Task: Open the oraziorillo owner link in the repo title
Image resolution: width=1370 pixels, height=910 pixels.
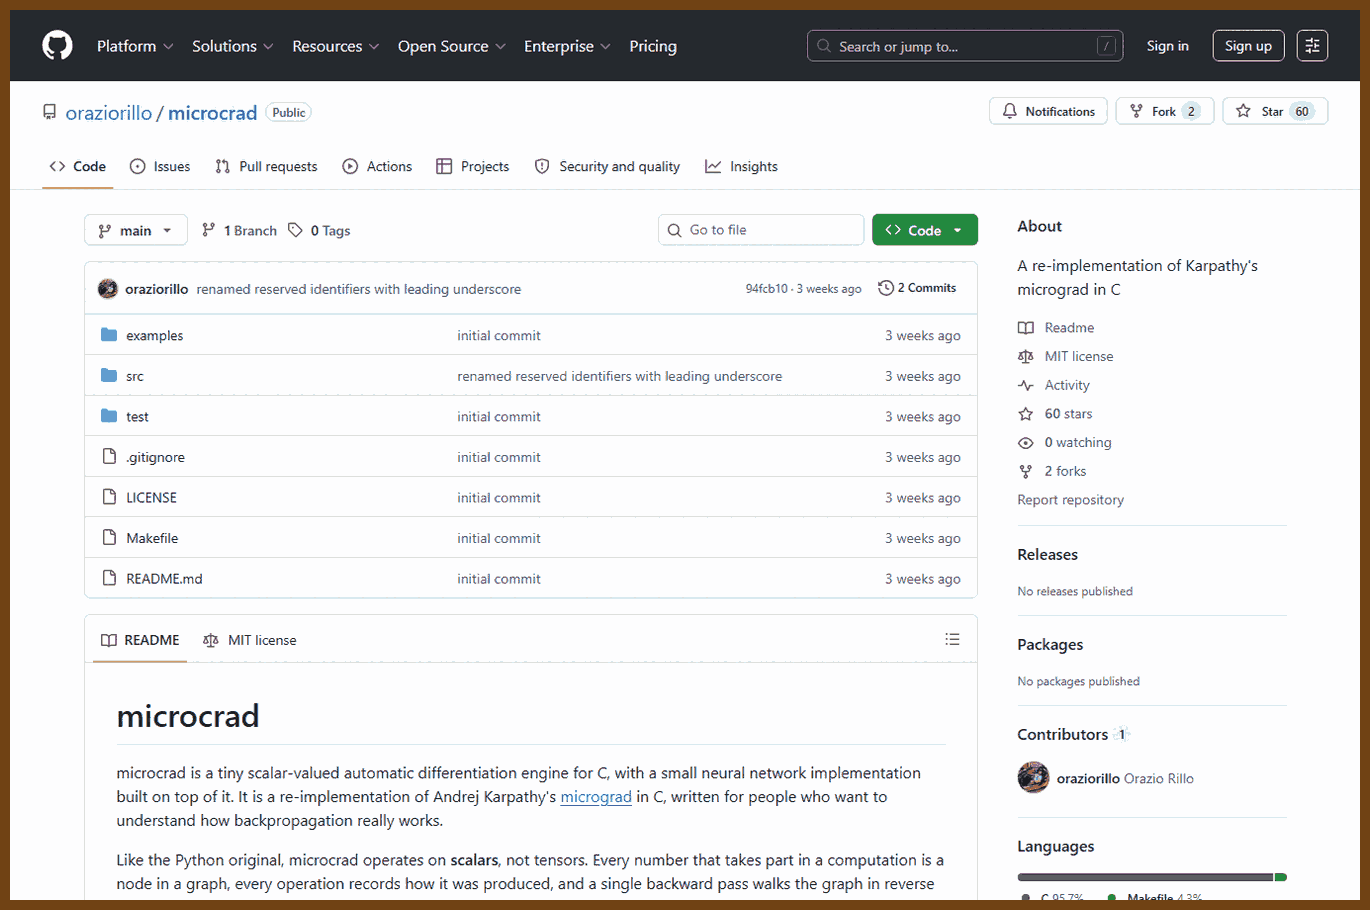Action: [109, 113]
